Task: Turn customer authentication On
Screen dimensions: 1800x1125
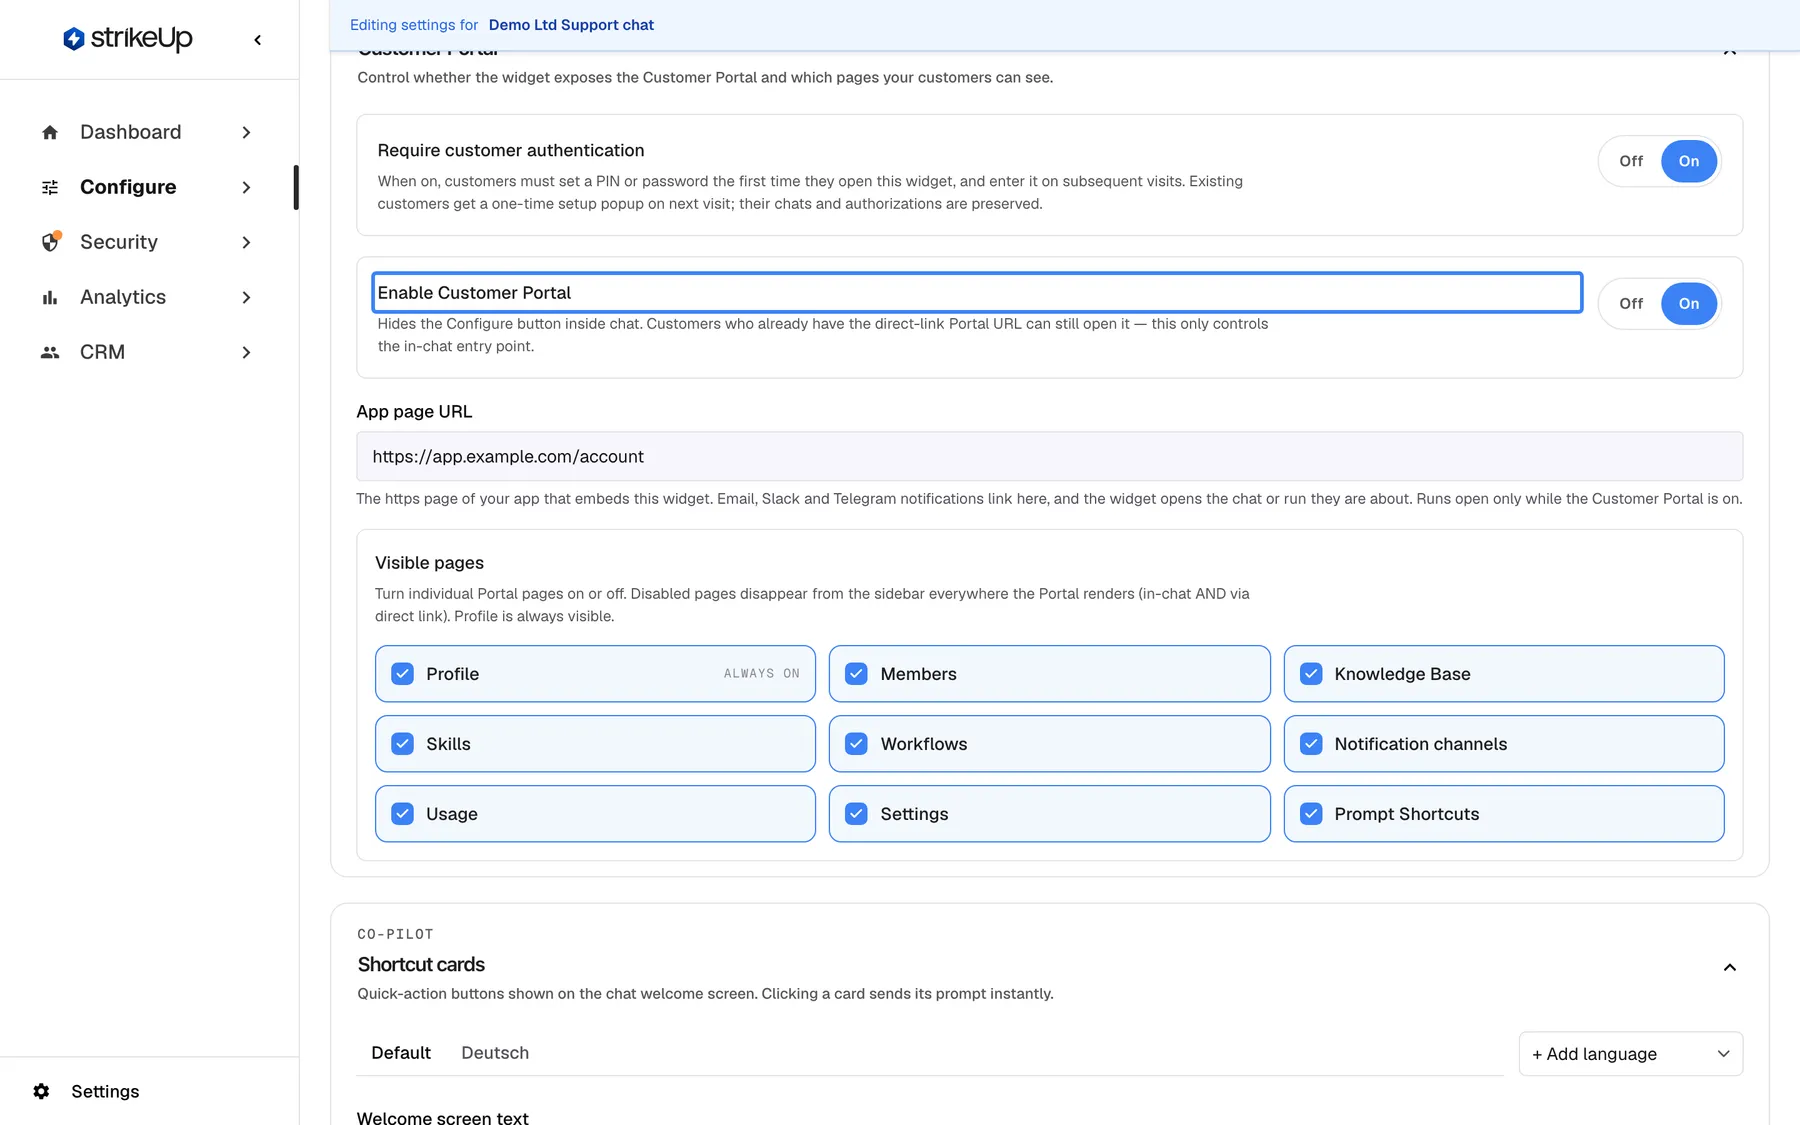Action: point(1689,161)
